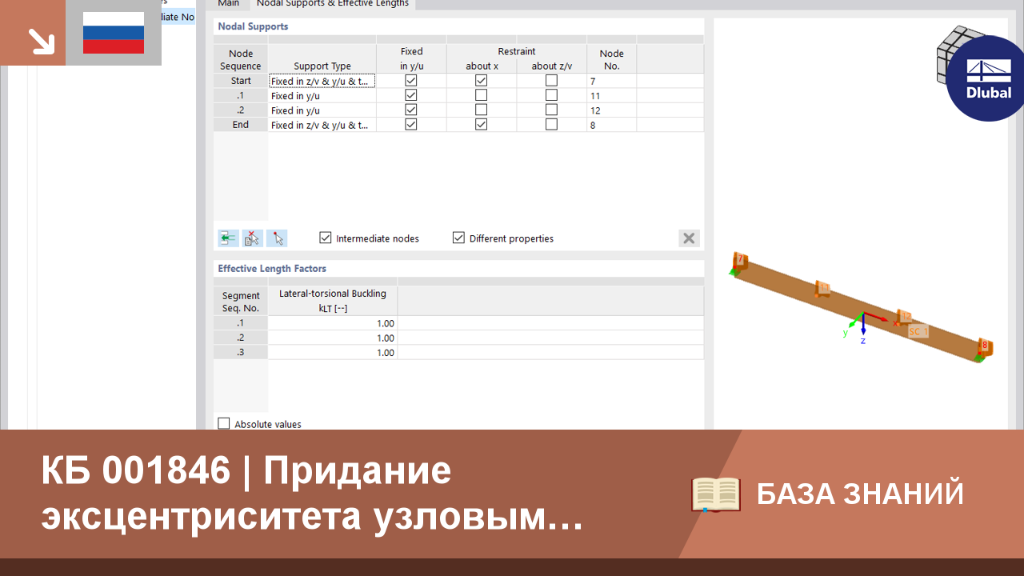Viewport: 1024px width, 576px height.
Task: Check Restraint about x for node 11
Action: 481,95
